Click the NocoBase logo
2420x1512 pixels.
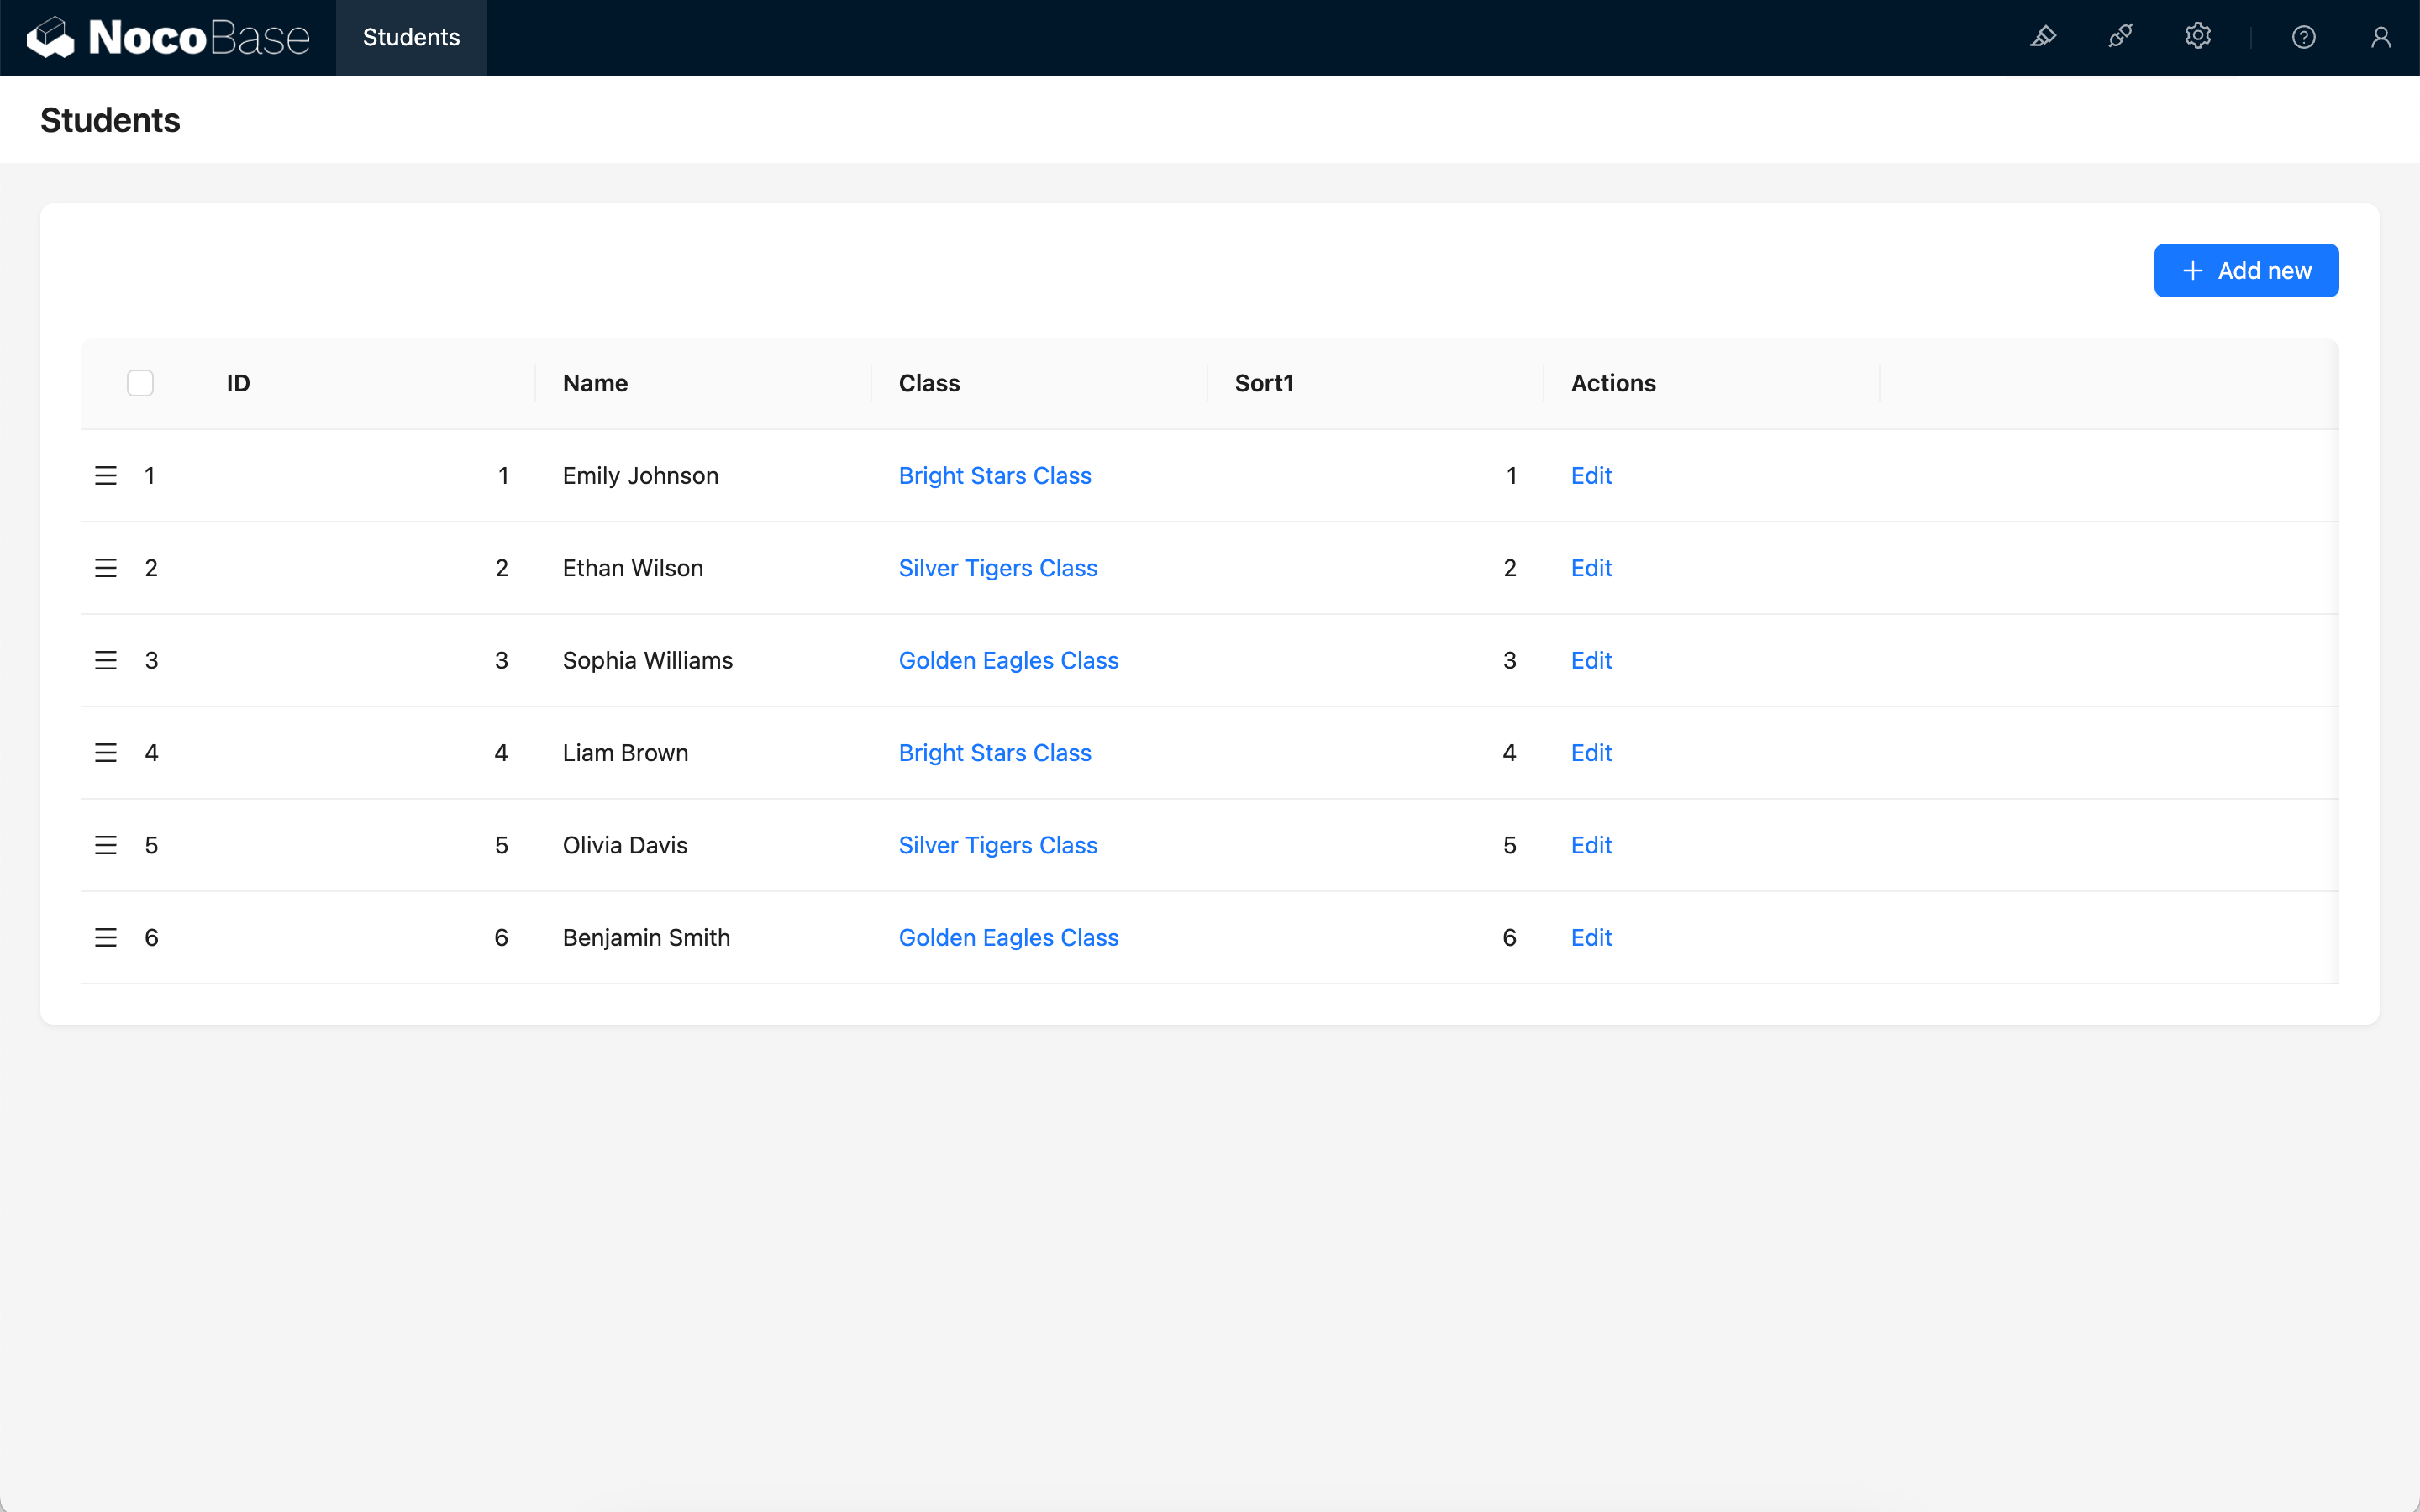pos(168,37)
